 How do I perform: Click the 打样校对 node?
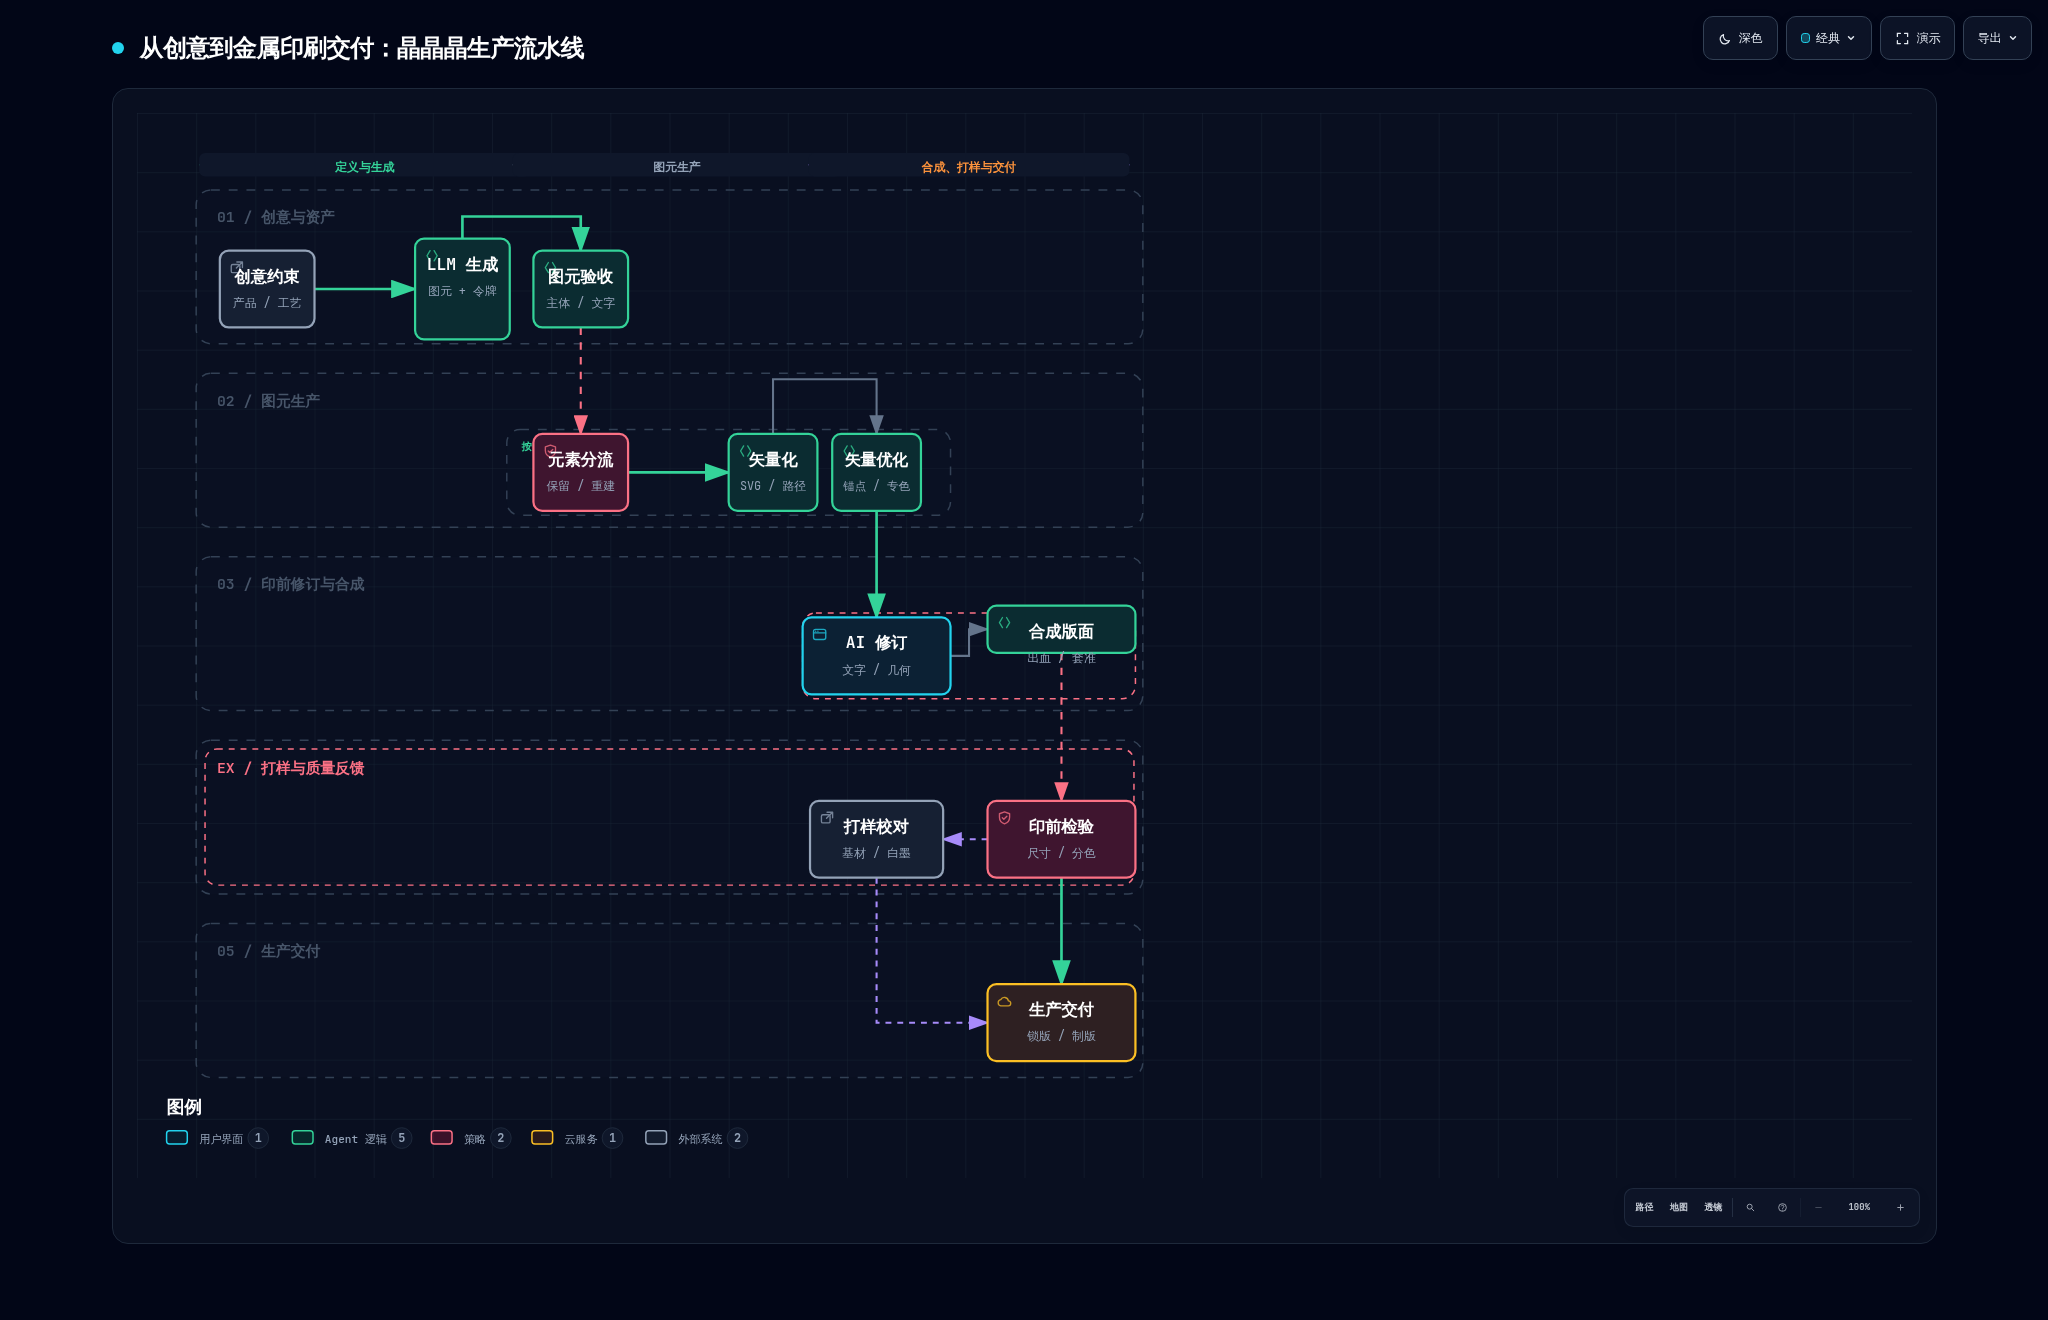tap(876, 839)
